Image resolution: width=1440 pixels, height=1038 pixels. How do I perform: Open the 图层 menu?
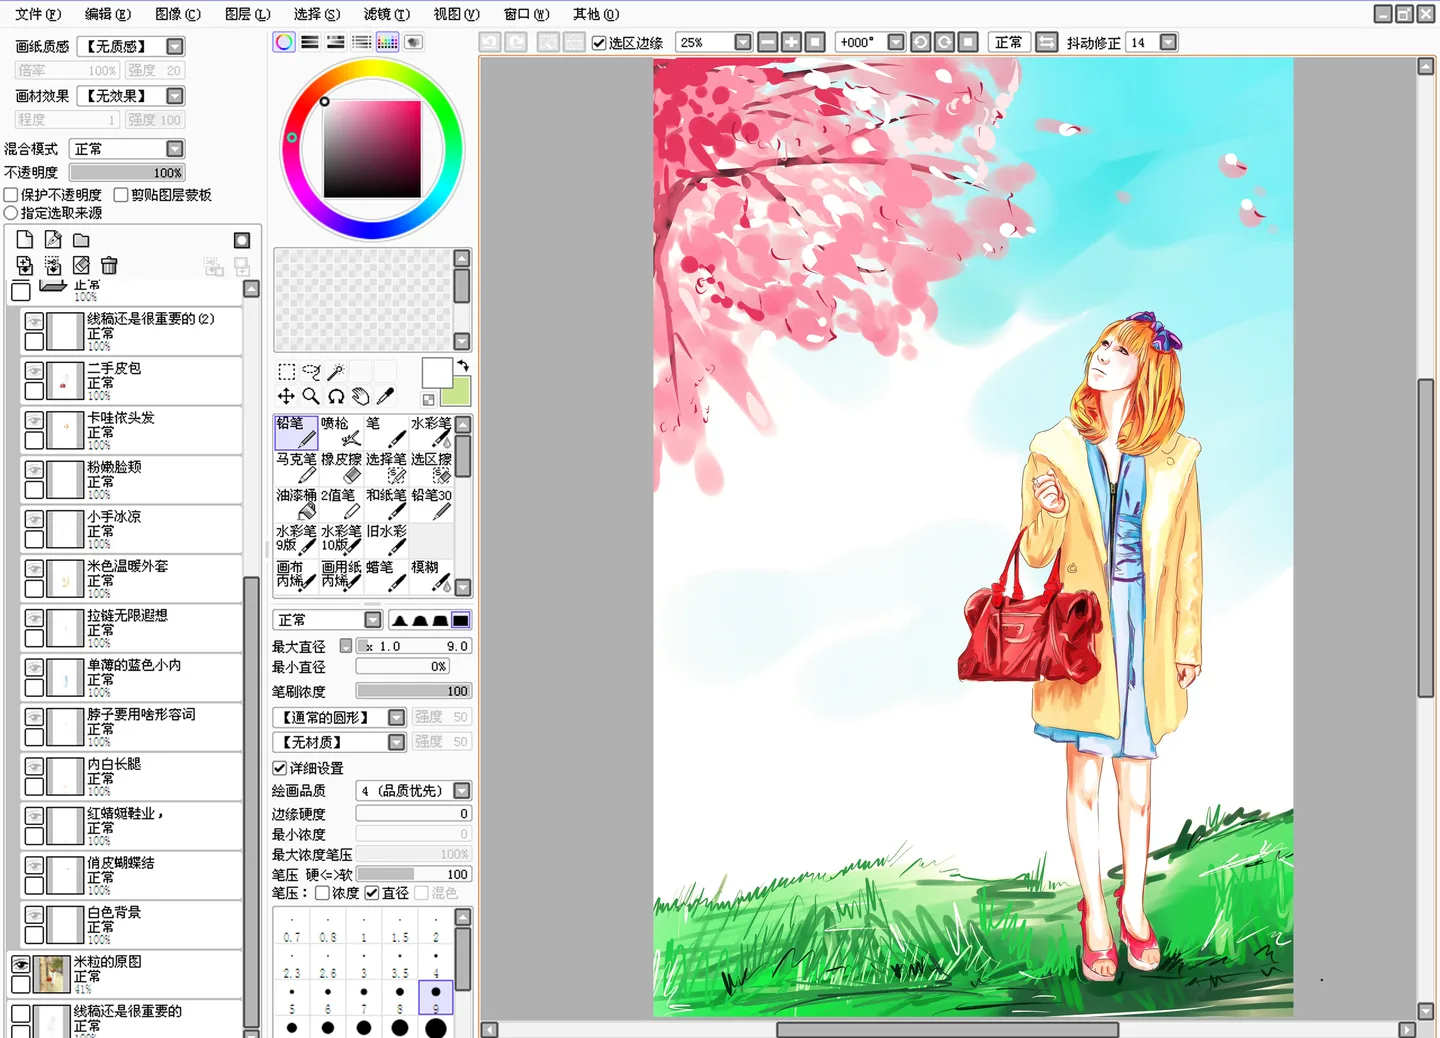click(x=247, y=14)
